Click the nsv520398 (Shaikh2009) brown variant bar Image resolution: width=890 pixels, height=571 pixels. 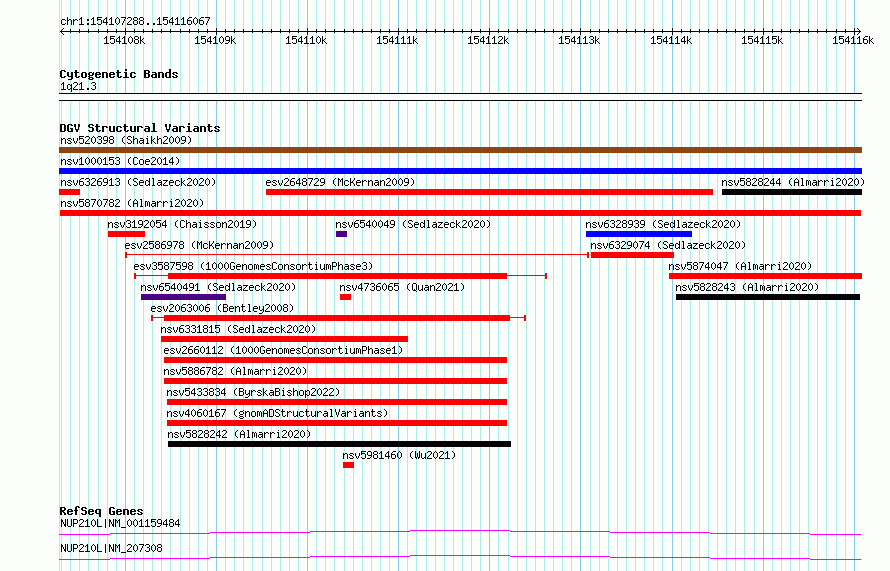(x=460, y=150)
